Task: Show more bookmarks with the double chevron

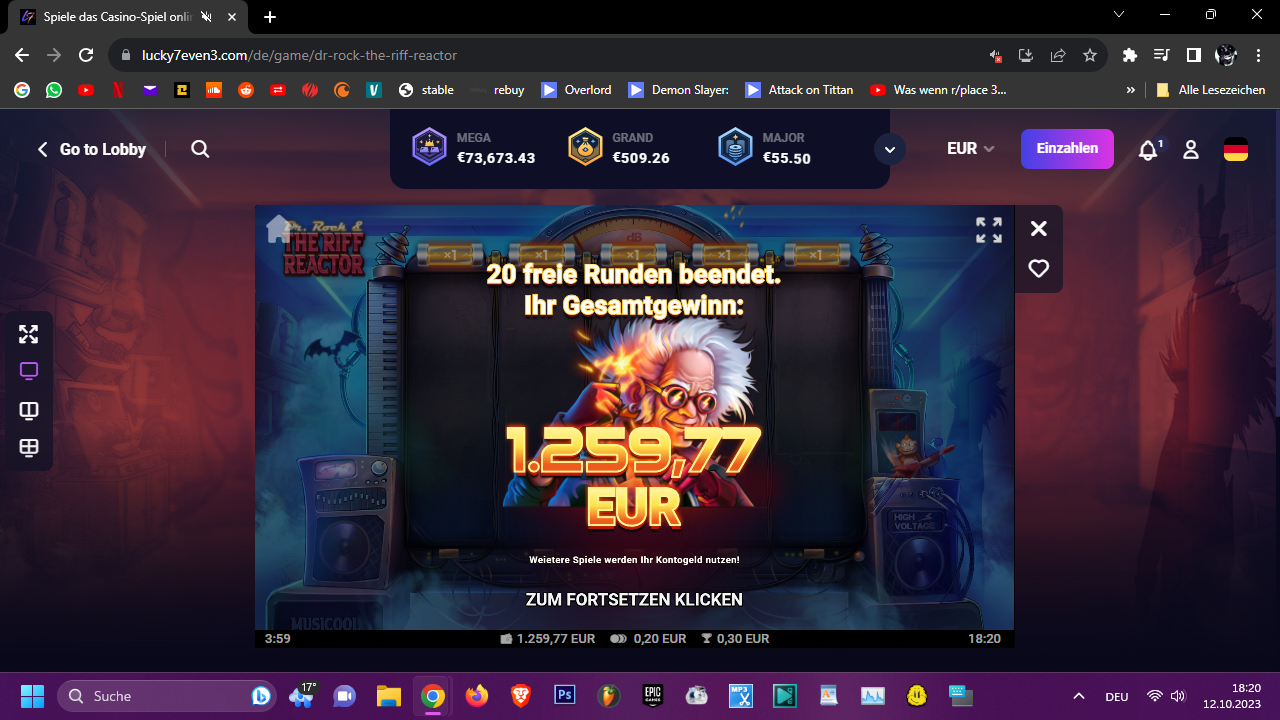Action: [1131, 90]
